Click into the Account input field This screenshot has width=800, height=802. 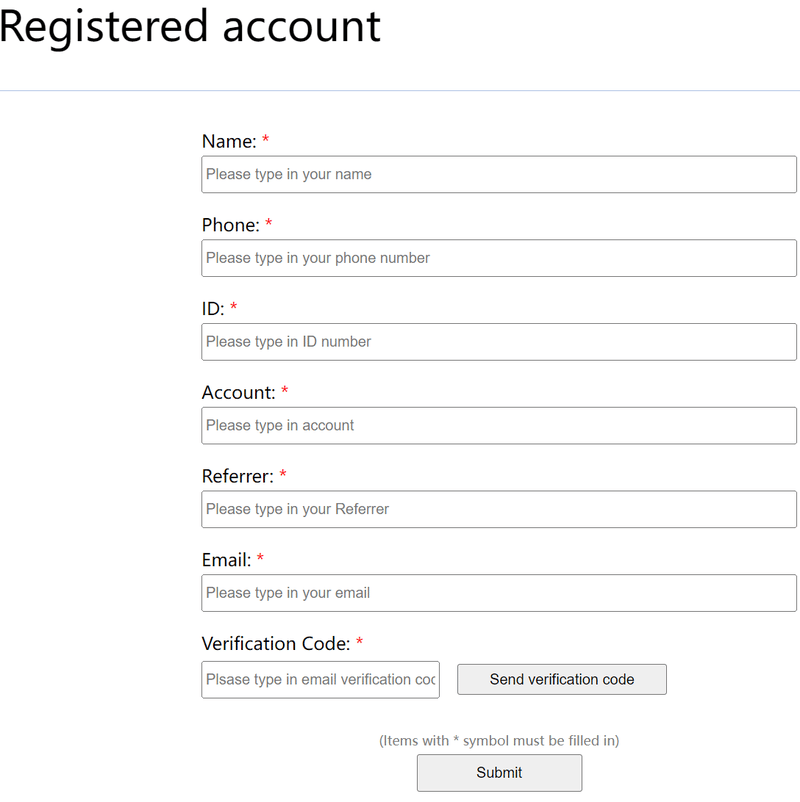tap(499, 425)
